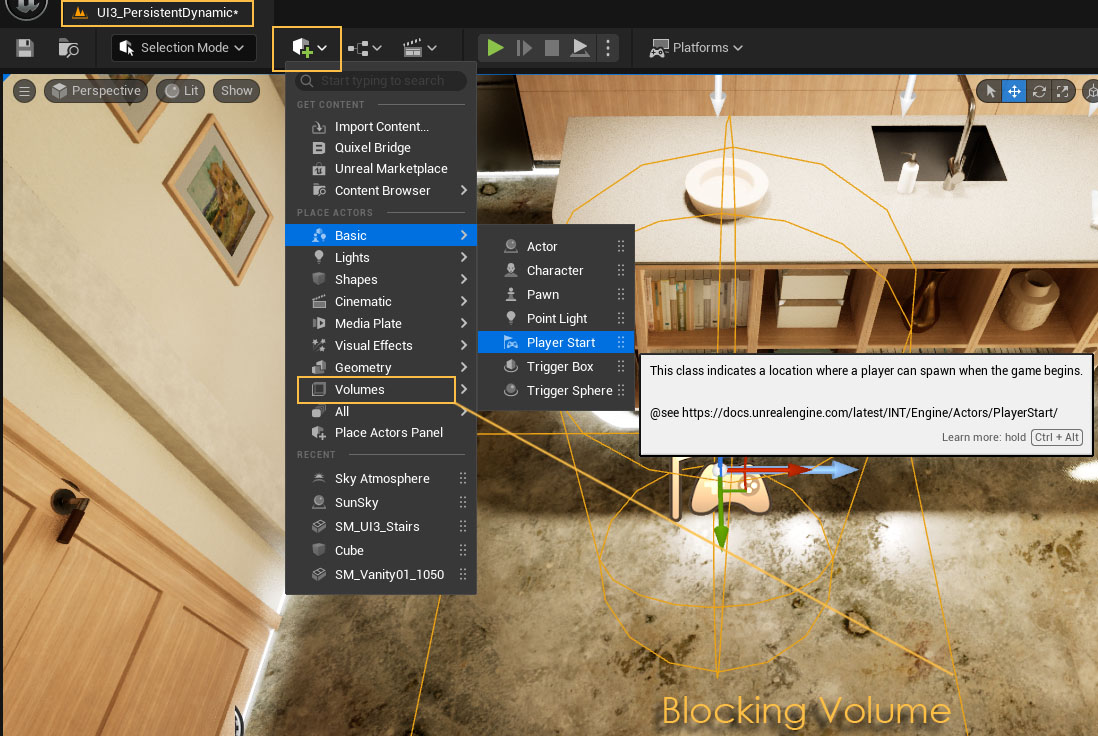
Task: Click the search field in add menu
Action: 390,81
